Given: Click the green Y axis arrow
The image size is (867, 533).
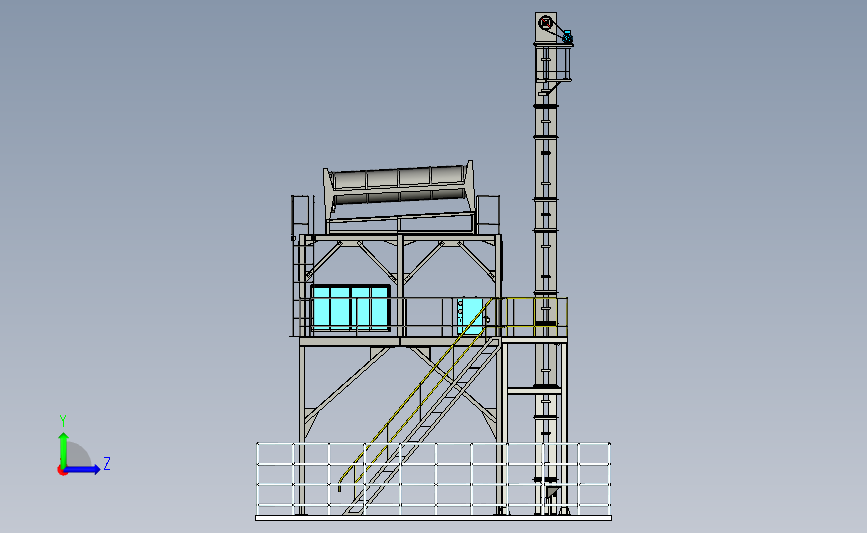Looking at the screenshot, I should 63,449.
